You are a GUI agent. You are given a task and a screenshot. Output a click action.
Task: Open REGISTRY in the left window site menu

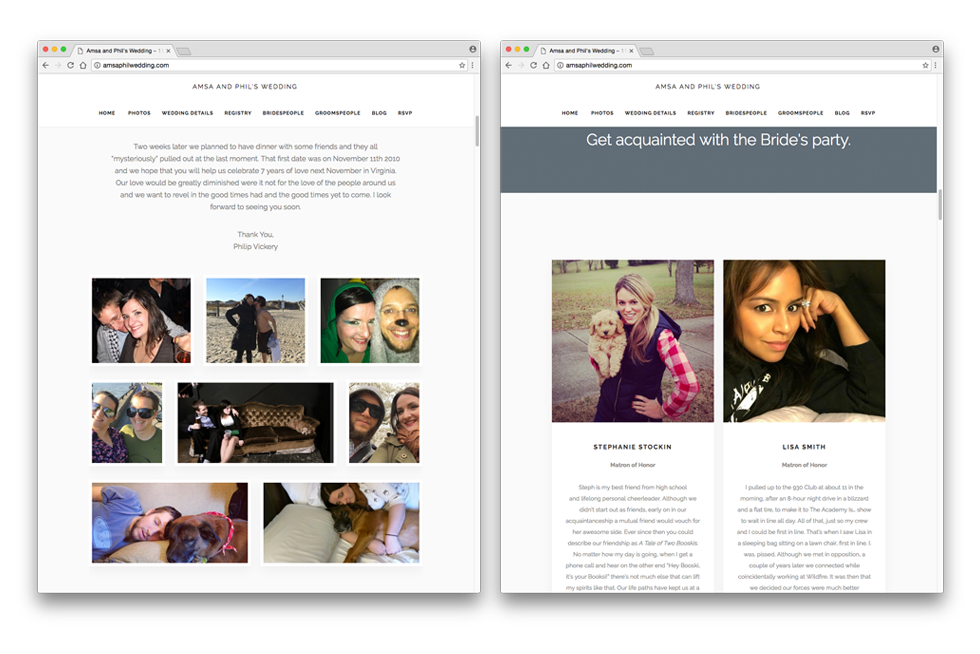pos(238,113)
